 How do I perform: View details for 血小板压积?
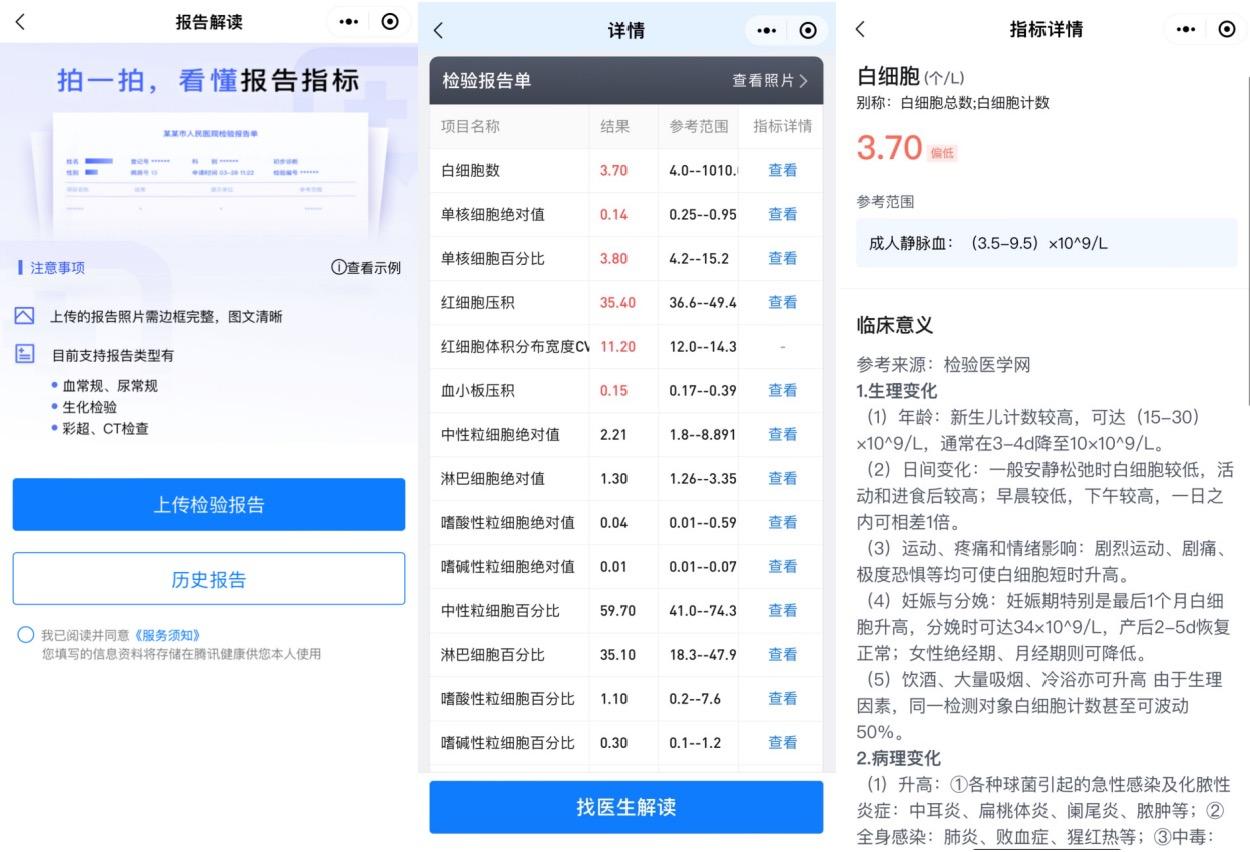coord(782,390)
